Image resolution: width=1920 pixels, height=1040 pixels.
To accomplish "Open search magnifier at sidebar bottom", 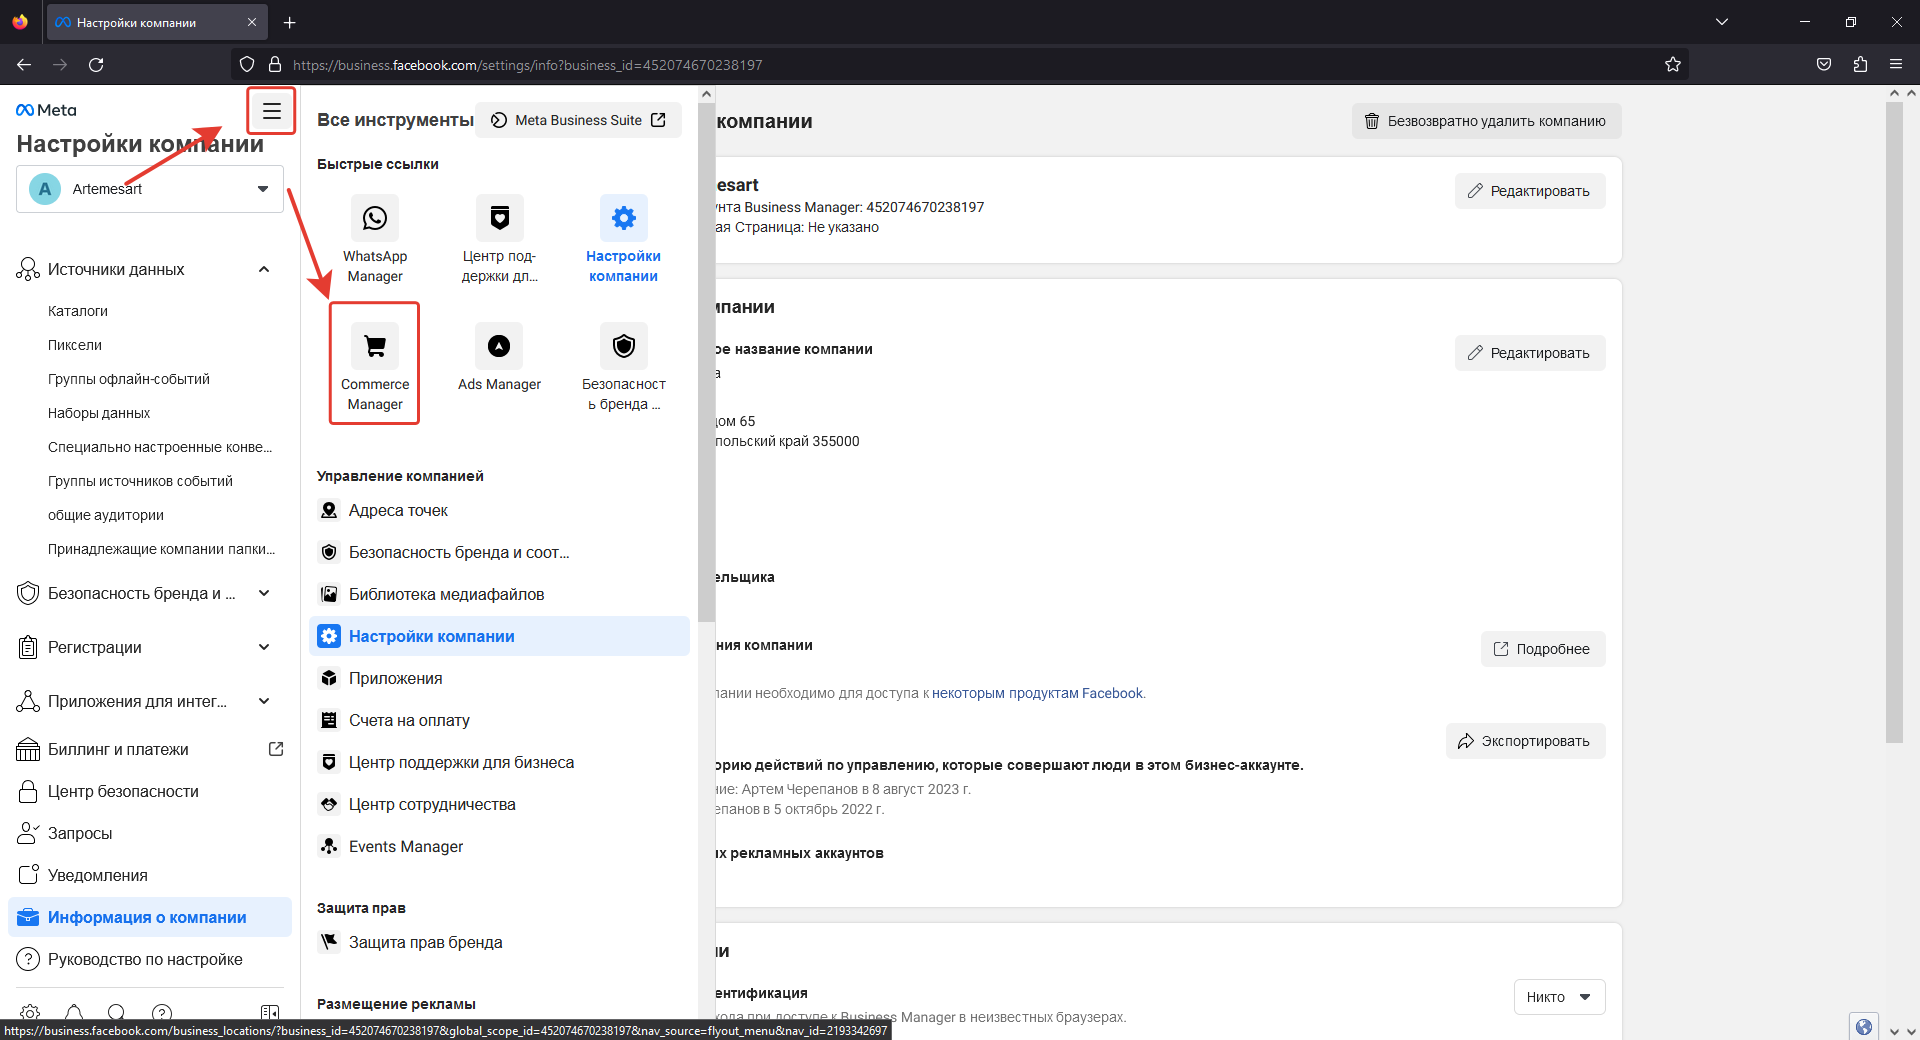I will 116,1012.
